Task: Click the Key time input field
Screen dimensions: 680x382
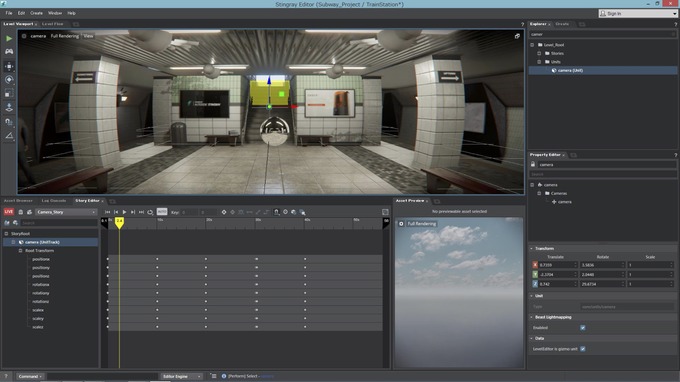Action: [x=189, y=212]
